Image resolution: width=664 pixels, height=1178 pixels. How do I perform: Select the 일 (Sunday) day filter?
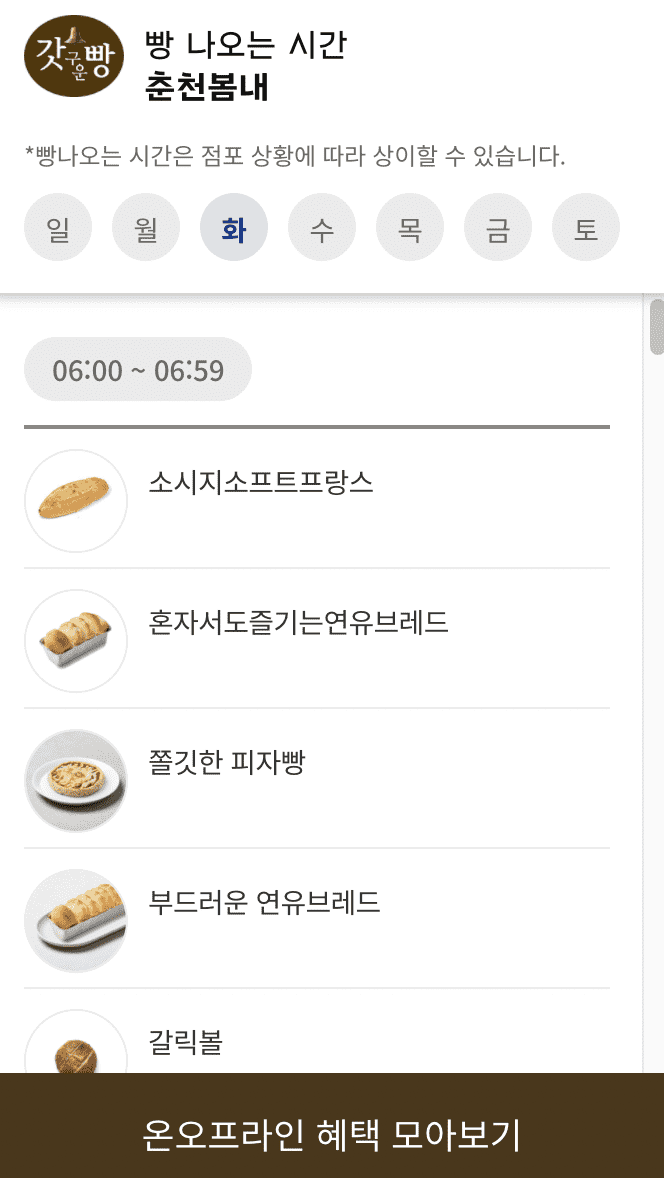pyautogui.click(x=58, y=227)
